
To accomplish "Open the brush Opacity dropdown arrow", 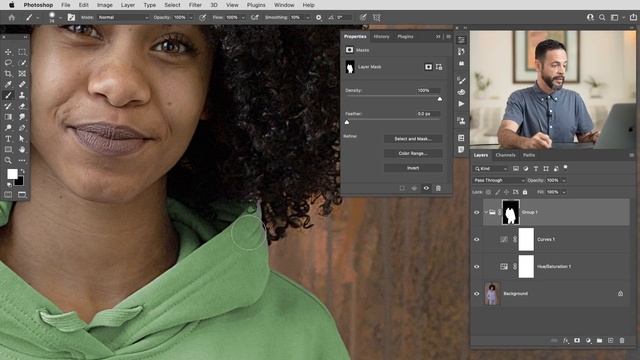I will [191, 18].
